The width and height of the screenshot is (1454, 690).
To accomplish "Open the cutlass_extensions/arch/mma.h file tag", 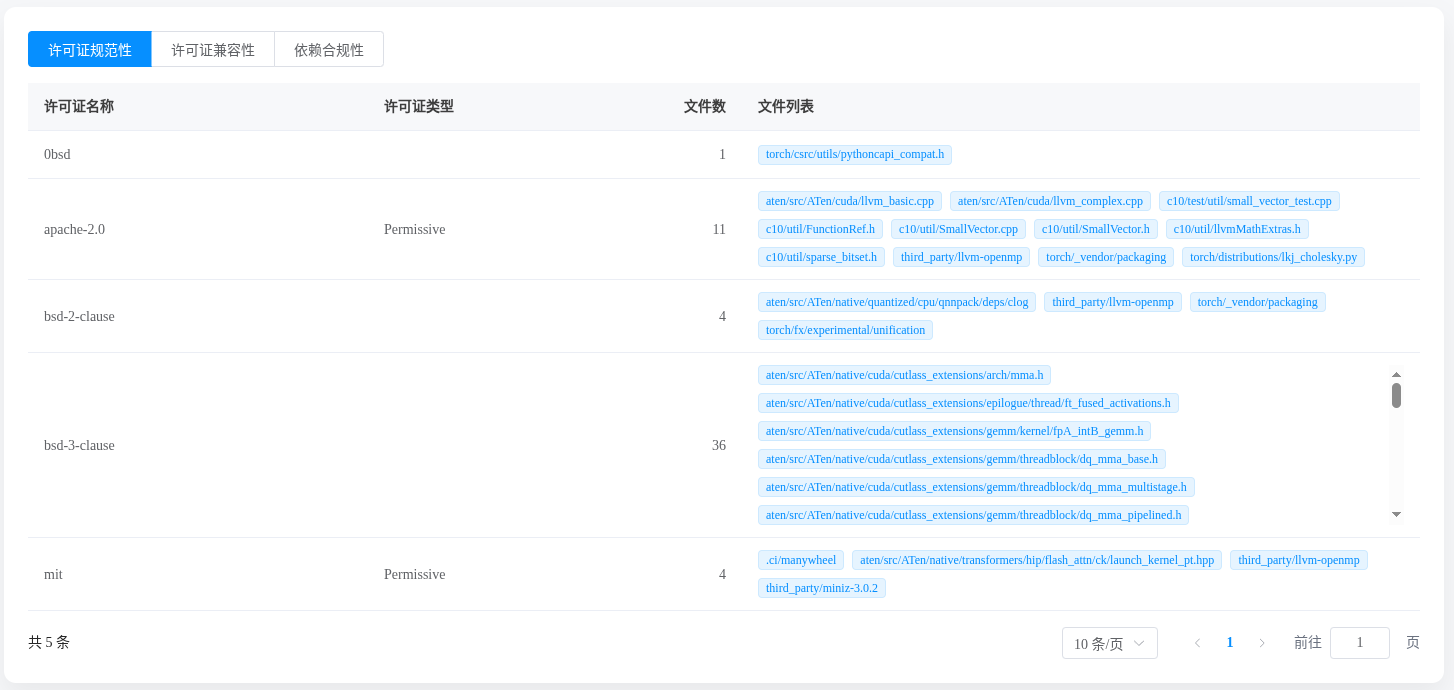I will 904,375.
